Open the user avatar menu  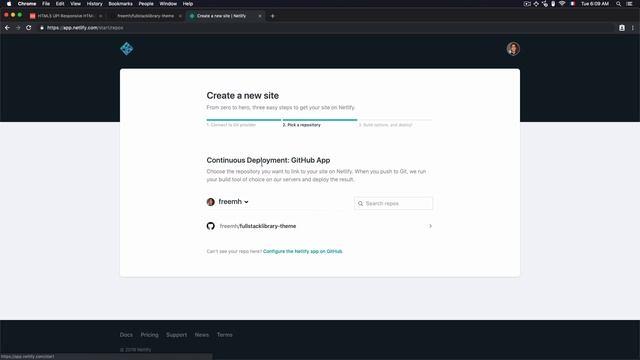point(513,49)
